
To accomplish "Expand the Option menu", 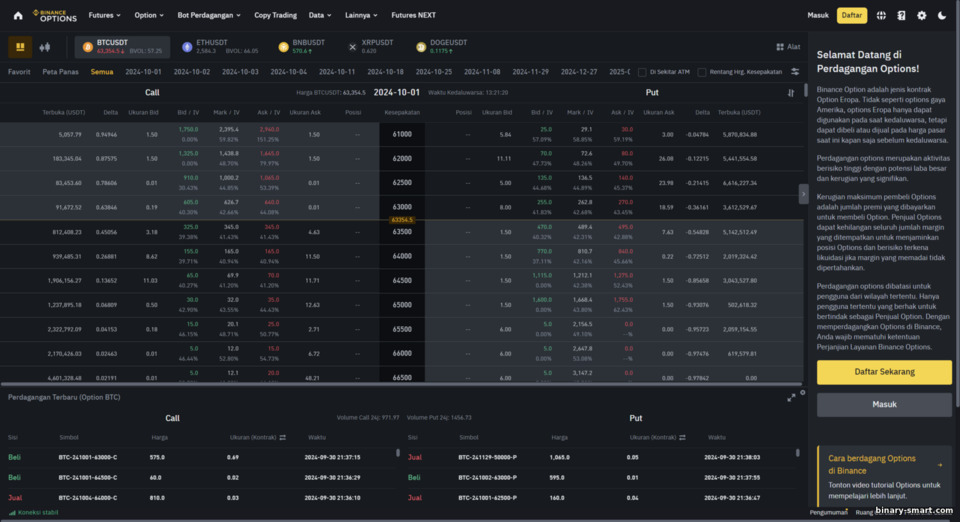I will [149, 15].
